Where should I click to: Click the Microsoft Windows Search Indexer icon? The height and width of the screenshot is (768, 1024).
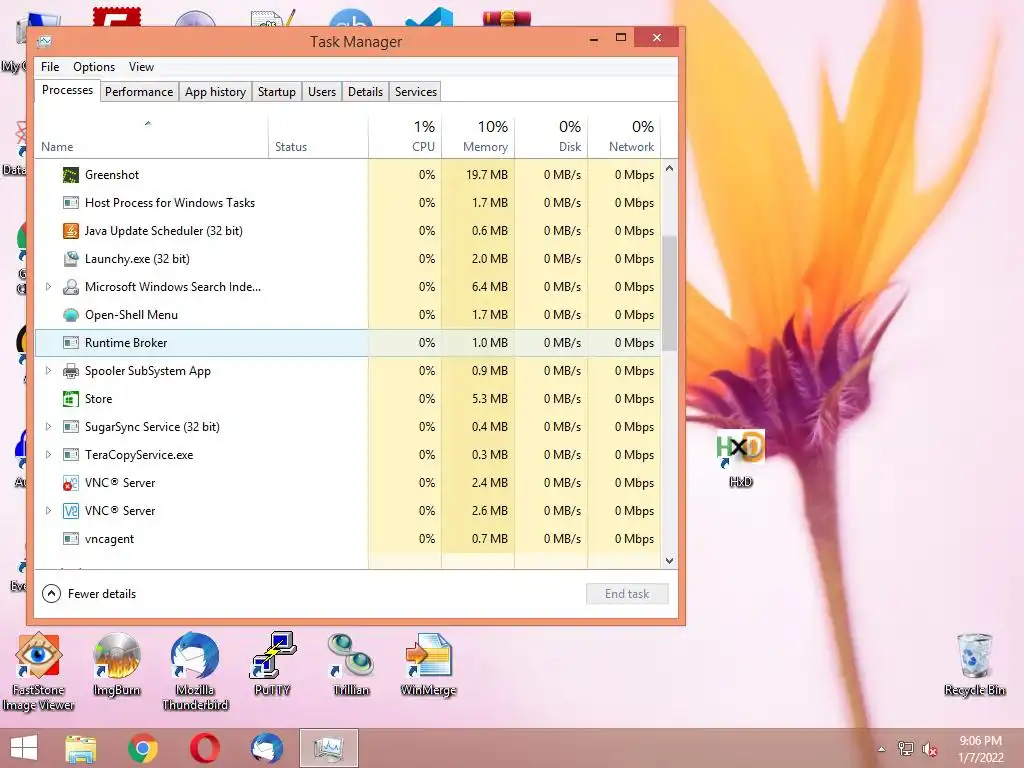coord(71,287)
